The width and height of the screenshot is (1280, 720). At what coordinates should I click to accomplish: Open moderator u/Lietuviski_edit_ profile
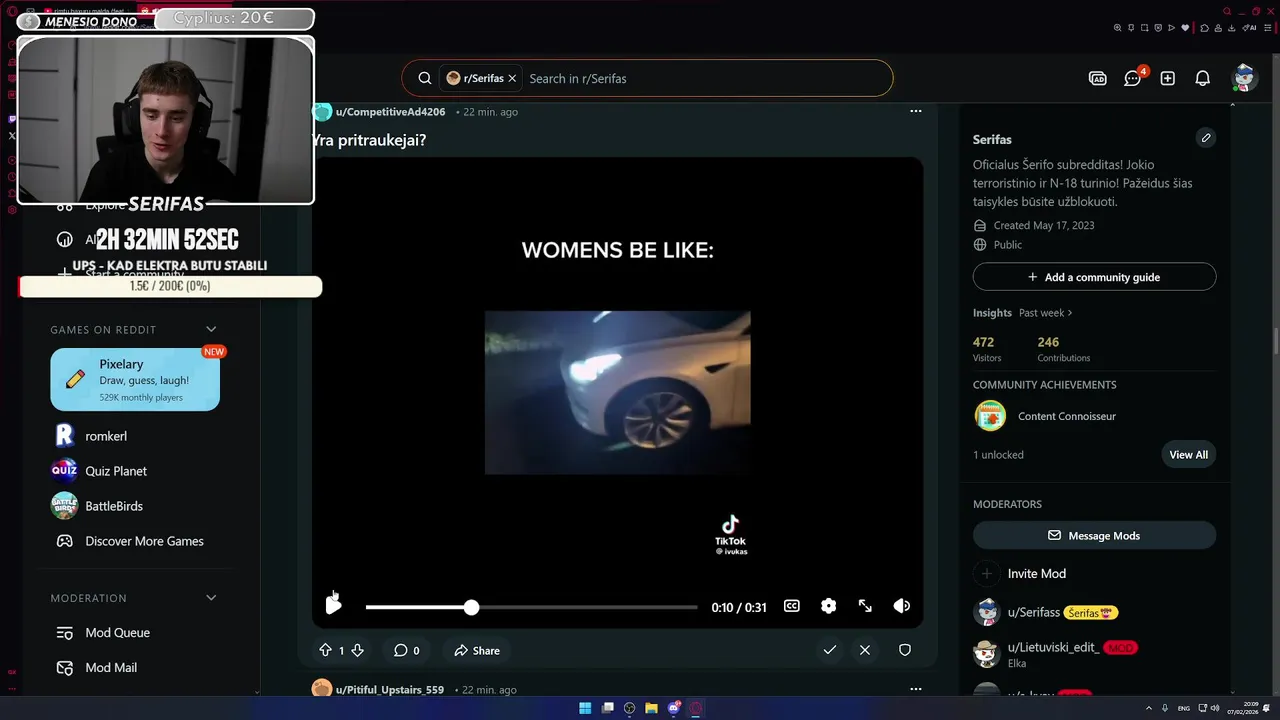[x=1054, y=647]
